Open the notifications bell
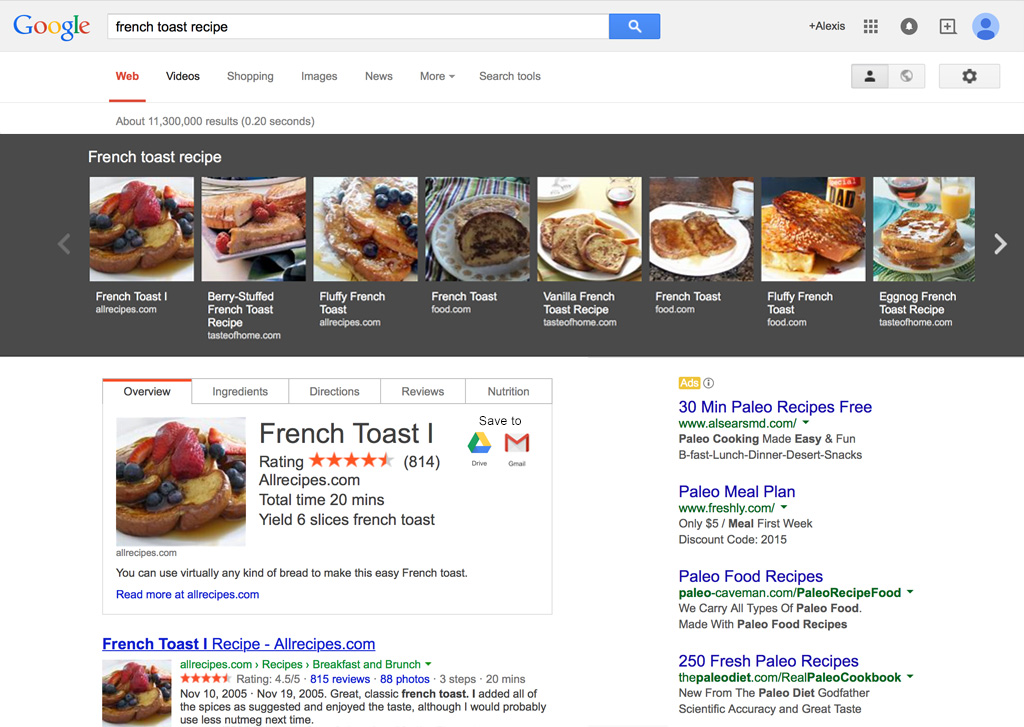The image size is (1024, 727). coord(909,27)
